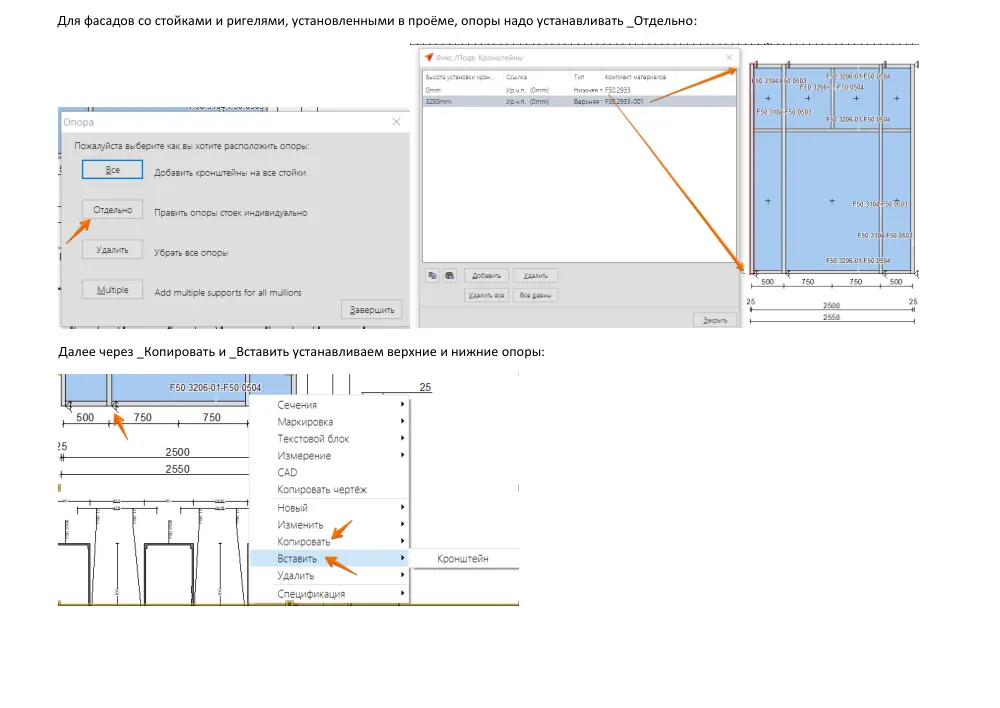Click the Ссылка column header
1000x708 pixels.
pyautogui.click(x=516, y=77)
